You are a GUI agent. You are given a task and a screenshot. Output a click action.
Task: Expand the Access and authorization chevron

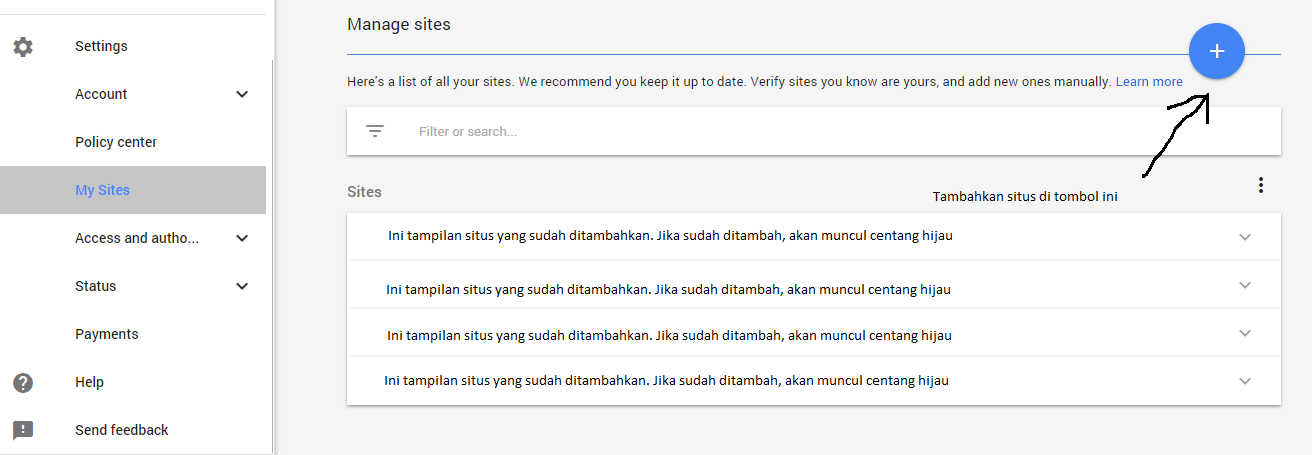click(241, 238)
